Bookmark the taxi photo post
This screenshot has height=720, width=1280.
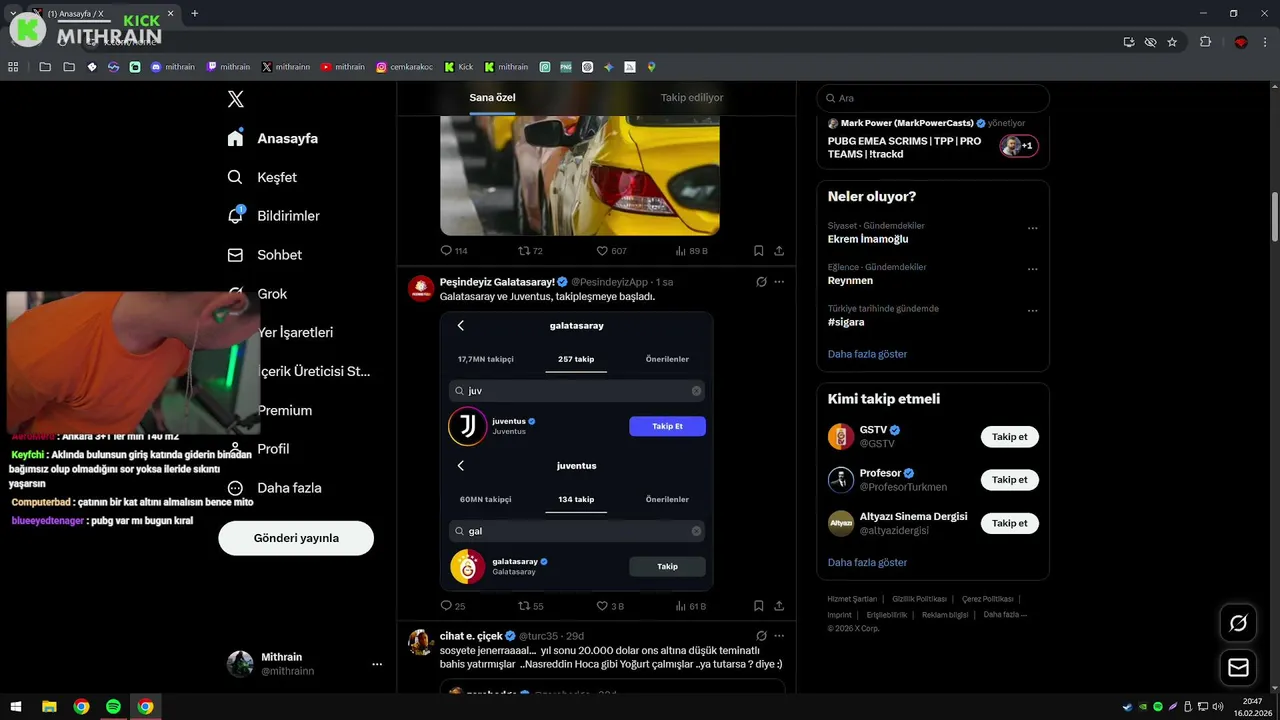click(759, 251)
